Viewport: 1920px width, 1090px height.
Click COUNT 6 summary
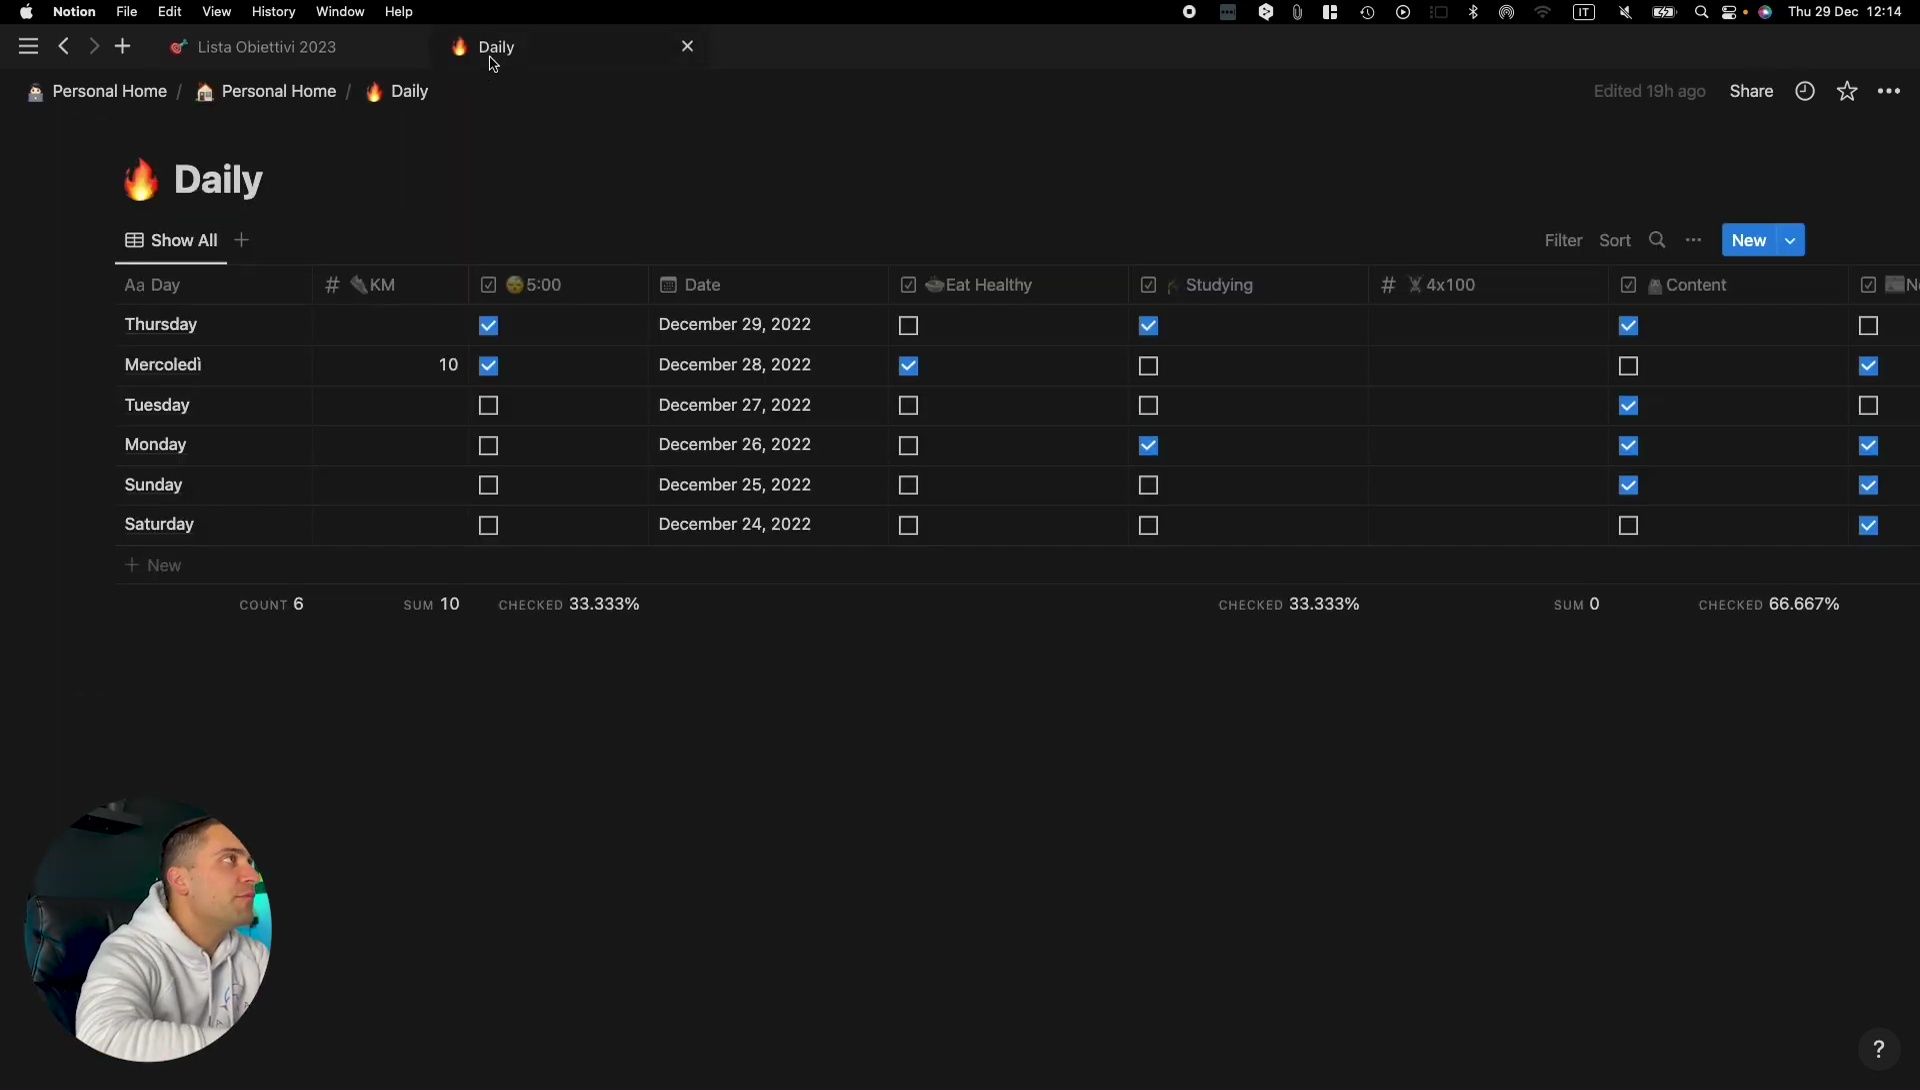point(271,604)
